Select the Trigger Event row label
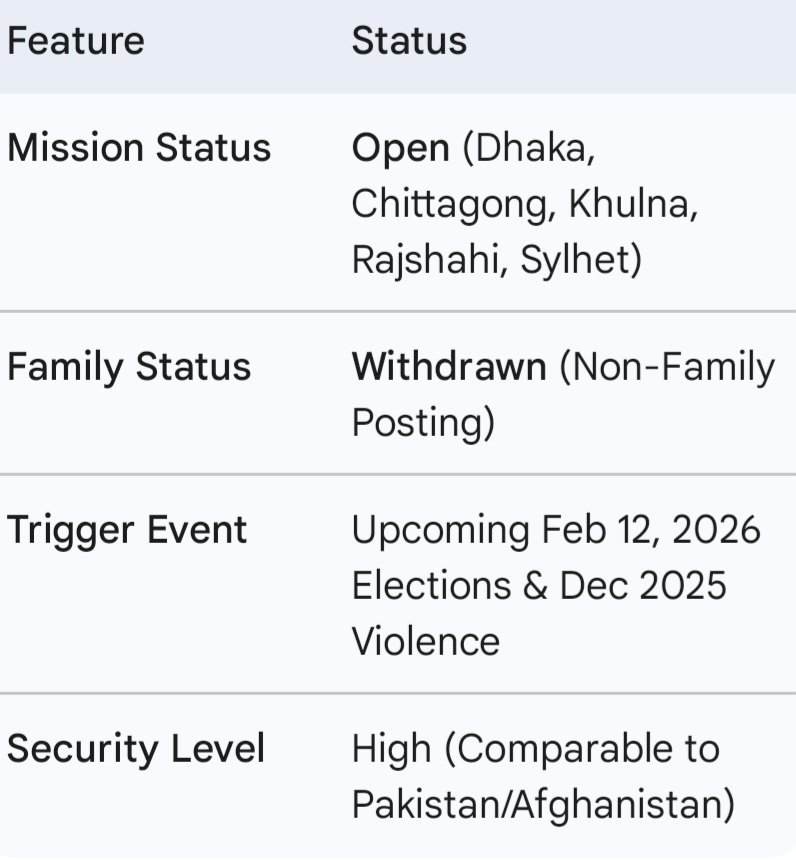 127,530
